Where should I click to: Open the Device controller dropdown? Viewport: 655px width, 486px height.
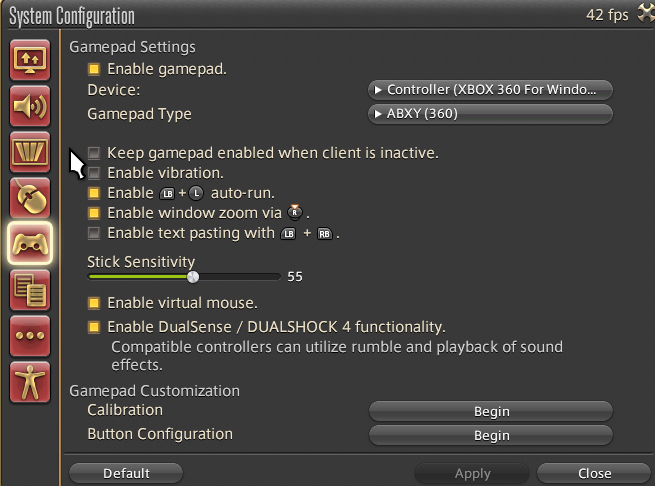(490, 90)
